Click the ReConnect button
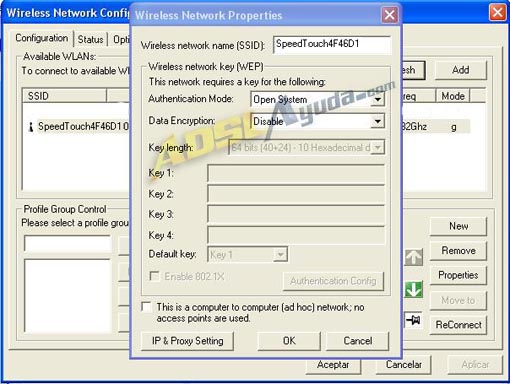The height and width of the screenshot is (384, 510). tap(458, 325)
